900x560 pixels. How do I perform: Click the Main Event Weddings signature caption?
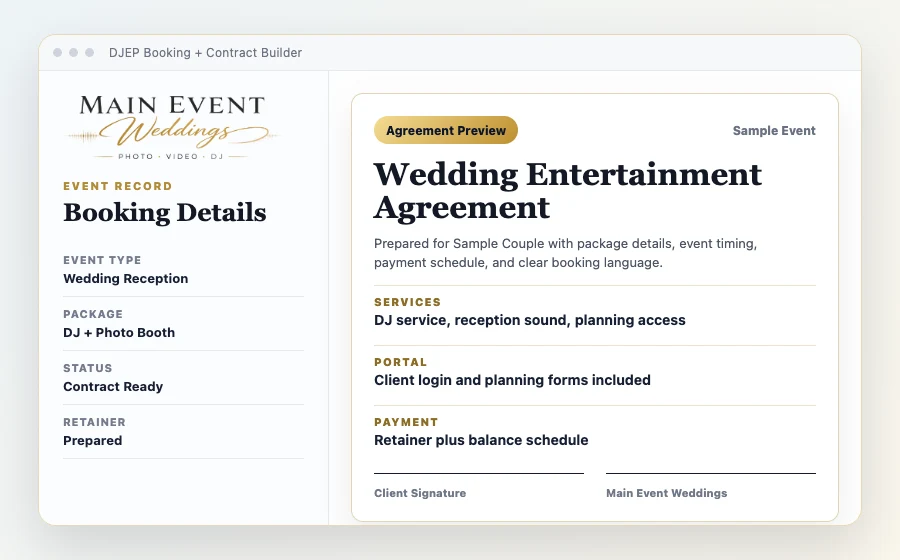(x=666, y=493)
